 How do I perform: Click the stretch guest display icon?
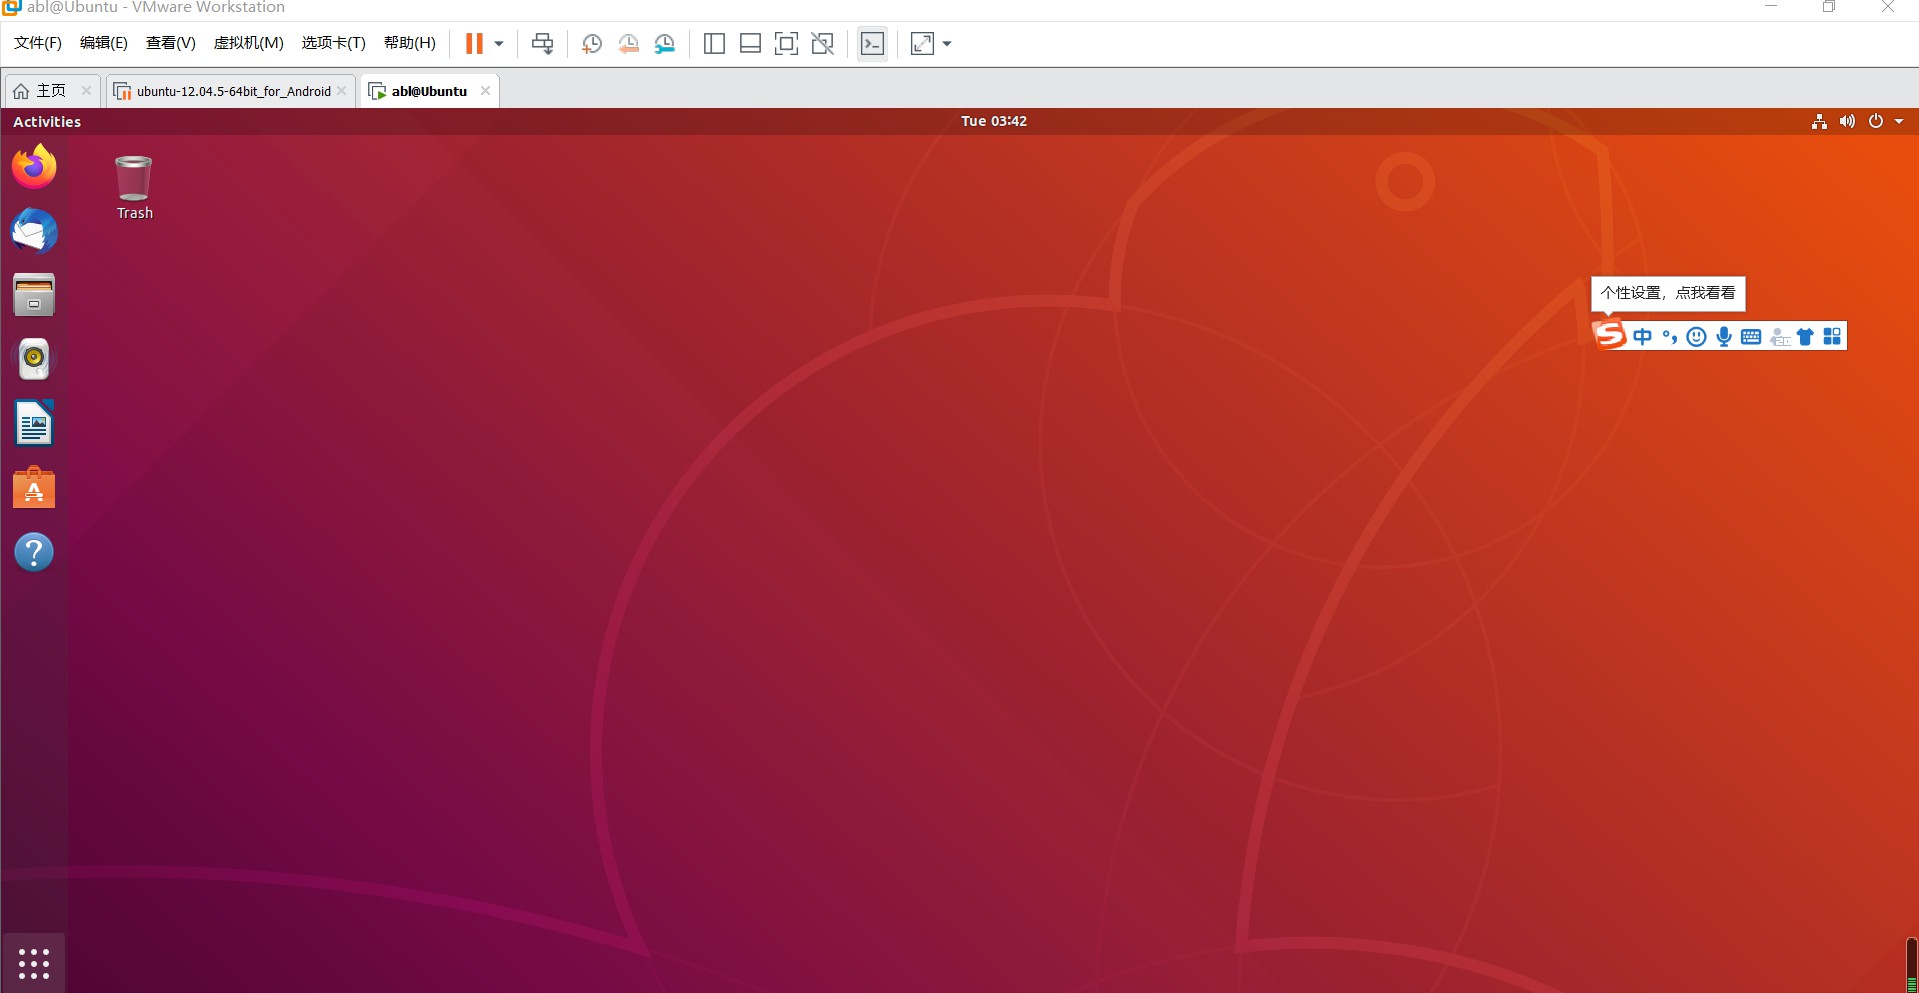[x=922, y=43]
